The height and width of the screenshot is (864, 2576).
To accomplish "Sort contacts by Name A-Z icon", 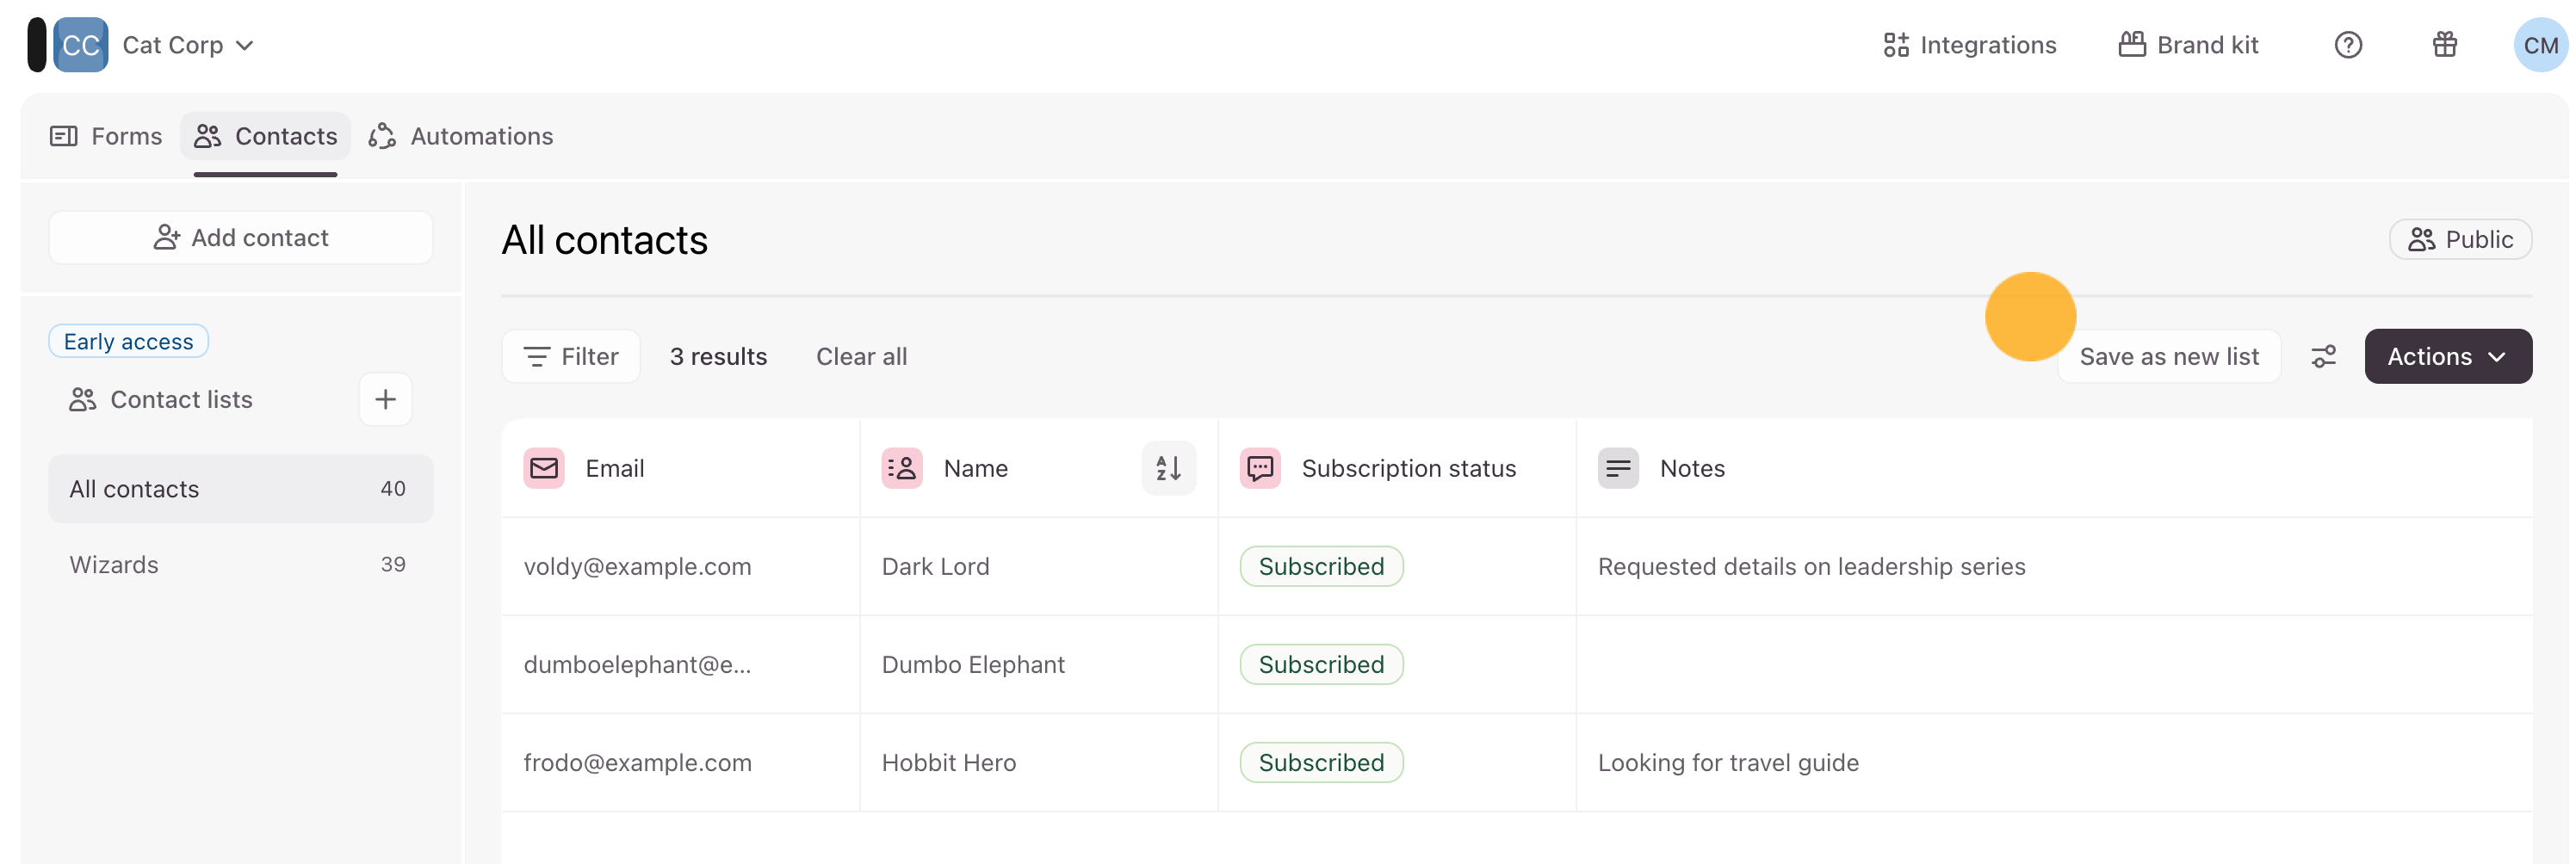I will pyautogui.click(x=1168, y=468).
